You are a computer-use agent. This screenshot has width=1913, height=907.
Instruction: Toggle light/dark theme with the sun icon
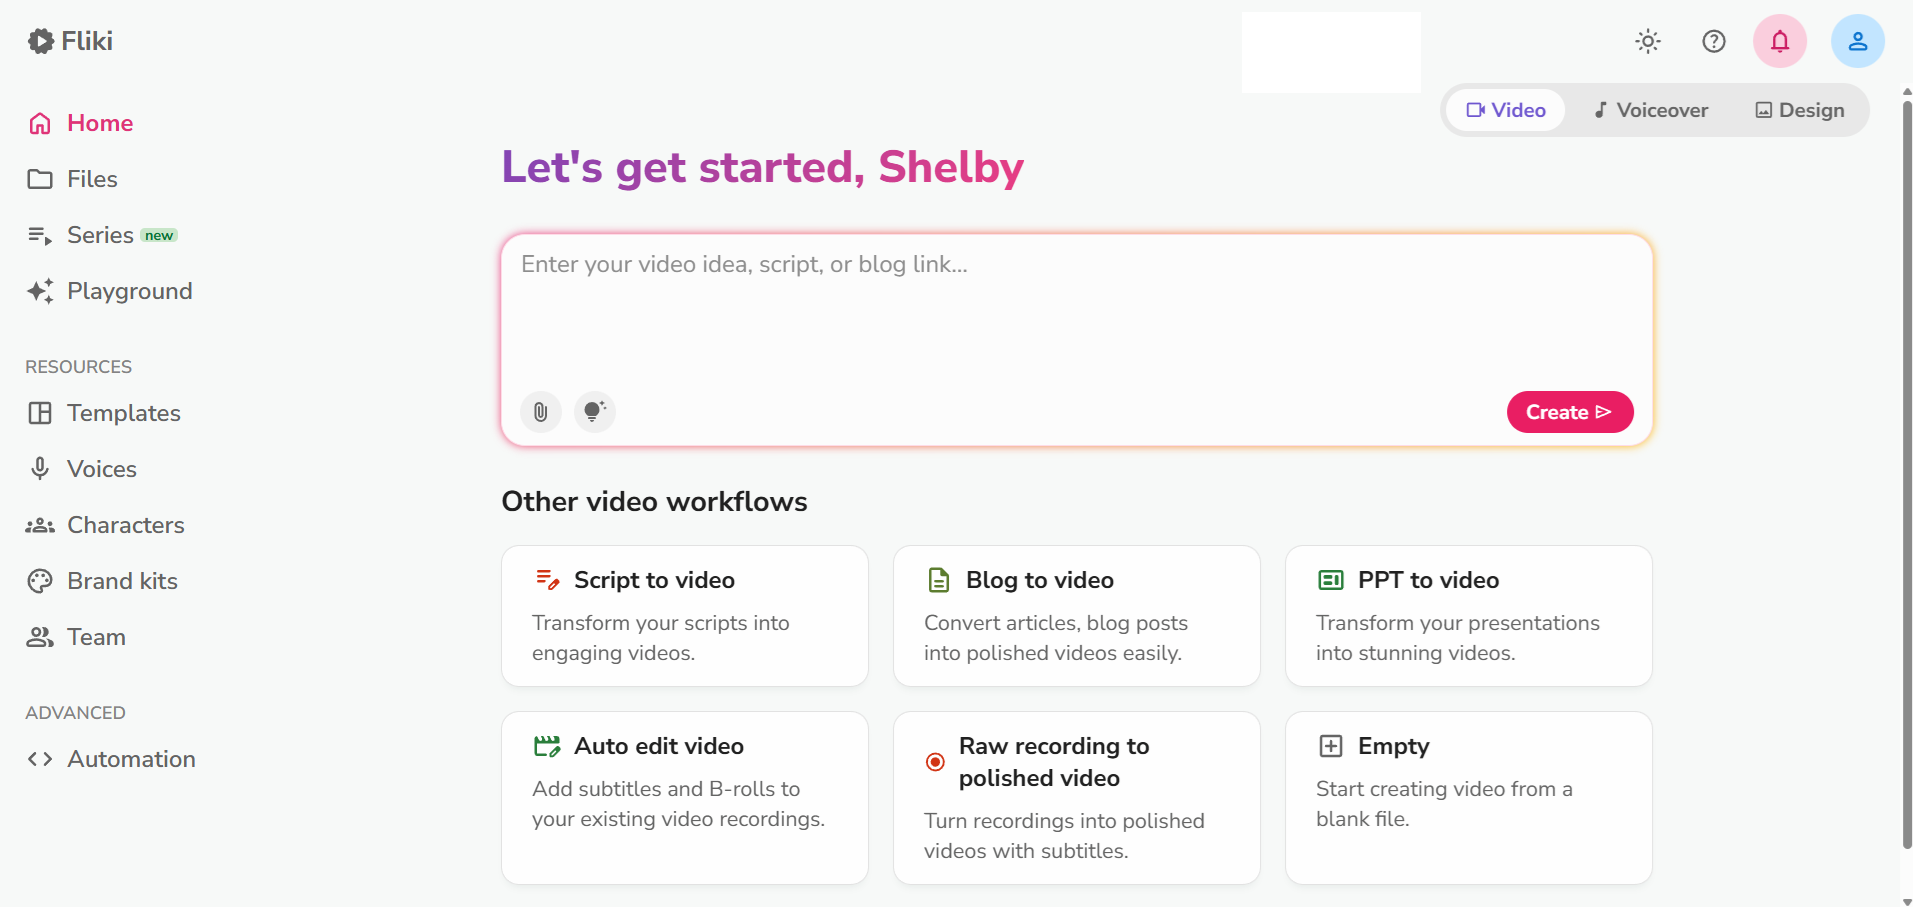point(1647,41)
